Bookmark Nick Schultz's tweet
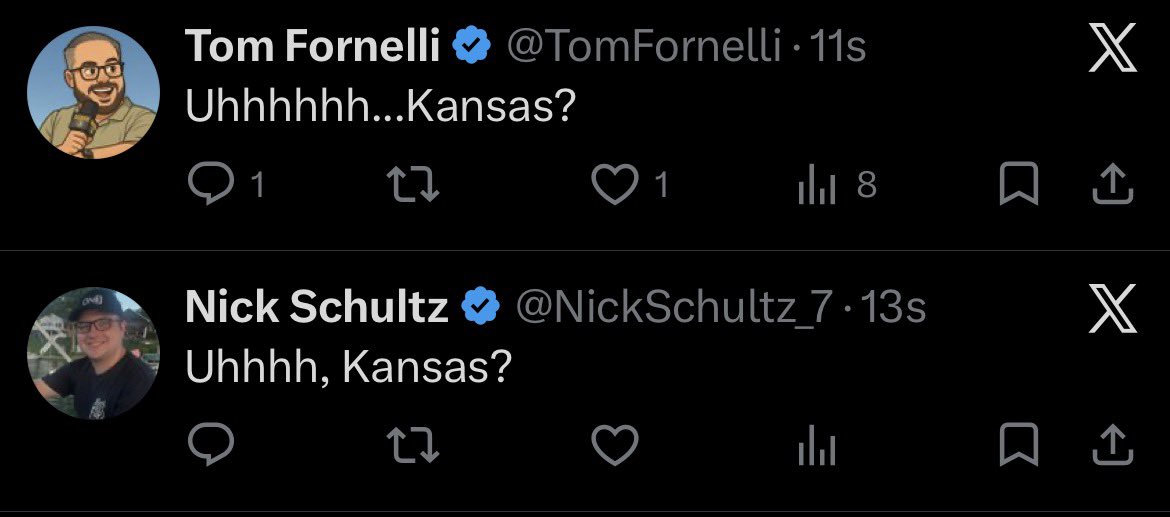Viewport: 1170px width, 517px height. point(1018,445)
